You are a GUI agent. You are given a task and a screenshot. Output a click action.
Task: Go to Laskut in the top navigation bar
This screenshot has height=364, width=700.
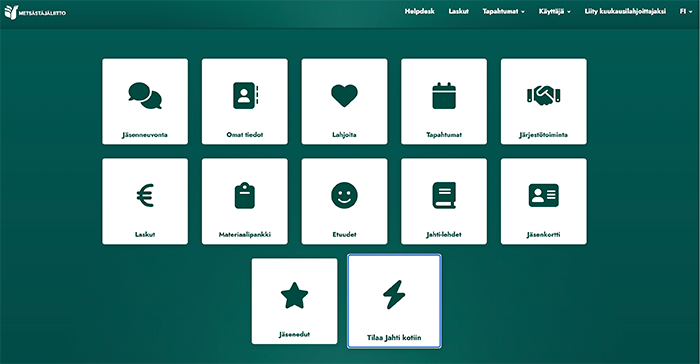point(458,11)
